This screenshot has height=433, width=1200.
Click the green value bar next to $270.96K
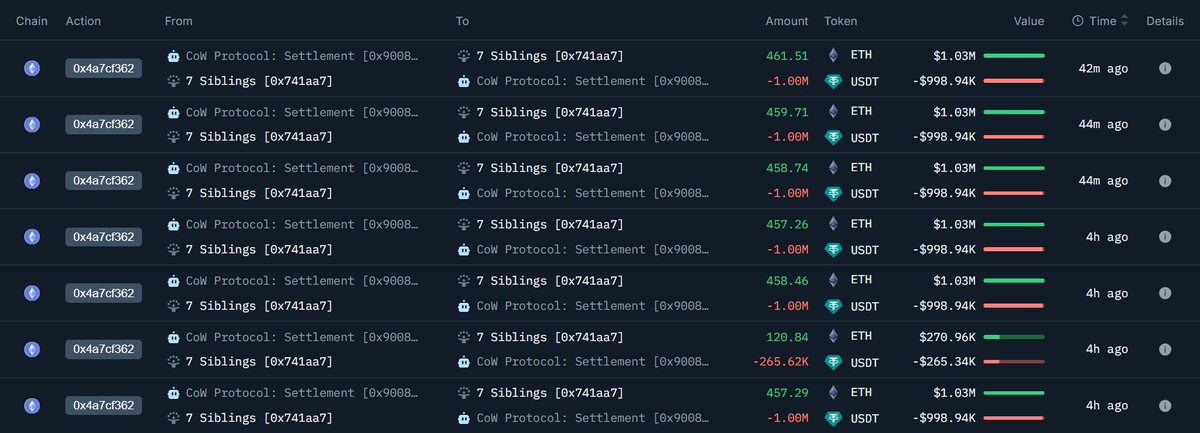(1013, 337)
